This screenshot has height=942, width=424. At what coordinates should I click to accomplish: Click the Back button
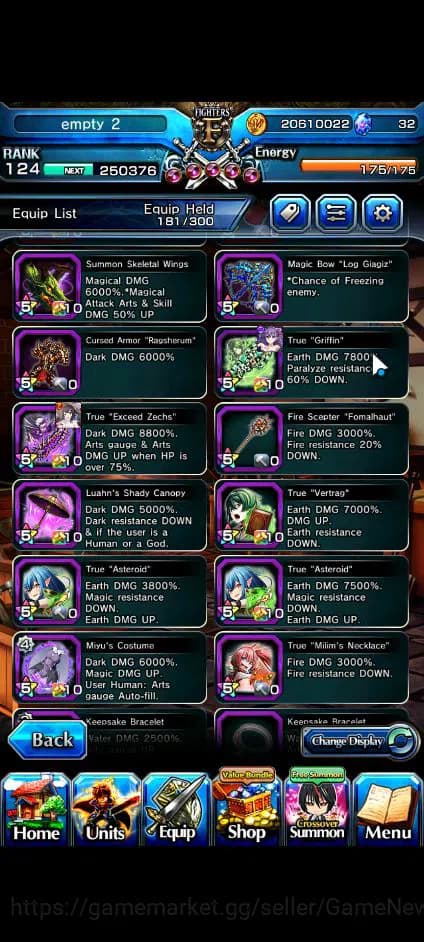pyautogui.click(x=47, y=740)
